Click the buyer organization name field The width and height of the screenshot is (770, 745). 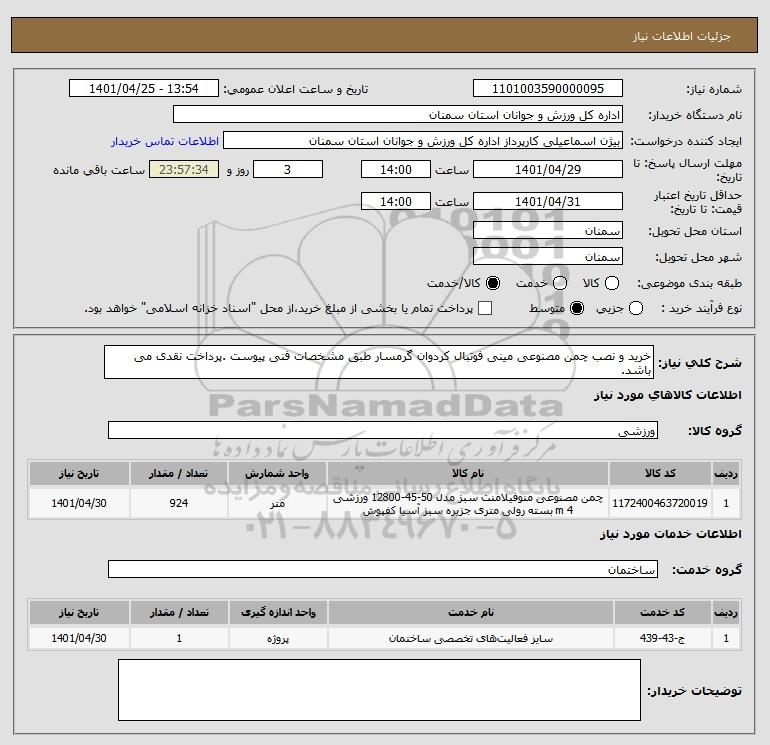pos(398,115)
